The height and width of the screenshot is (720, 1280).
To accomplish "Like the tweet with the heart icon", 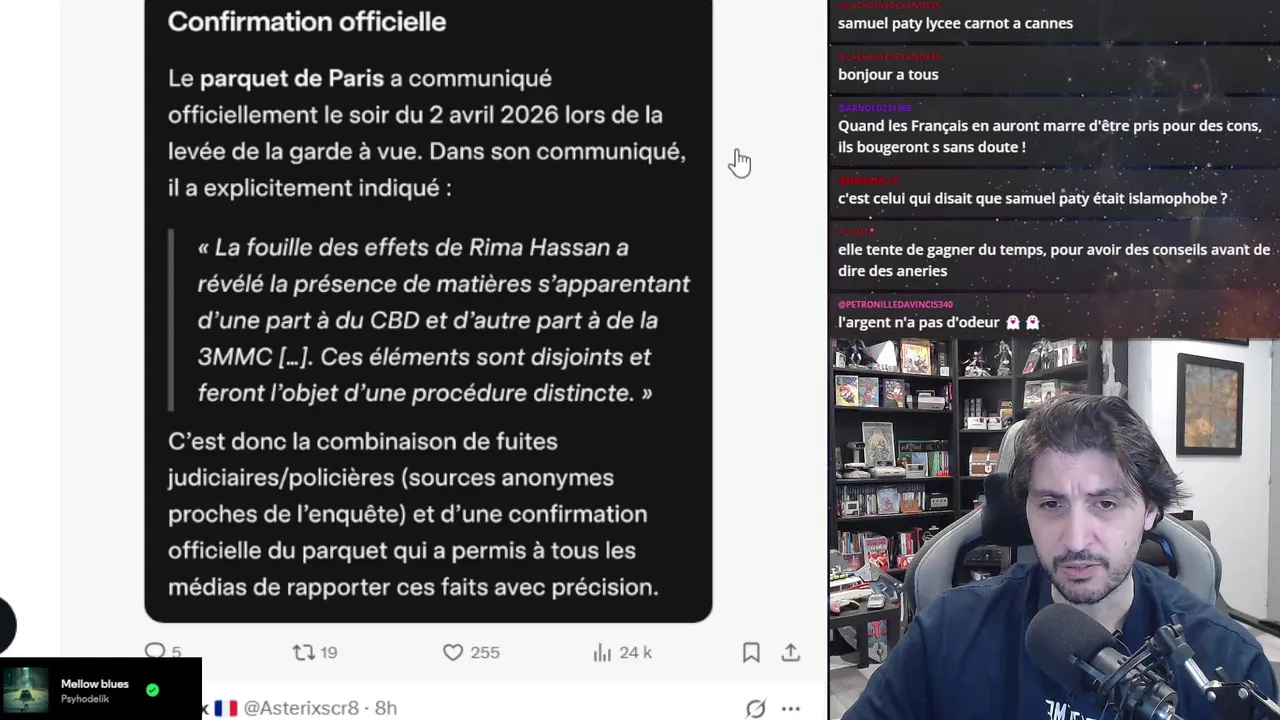I will pos(453,652).
